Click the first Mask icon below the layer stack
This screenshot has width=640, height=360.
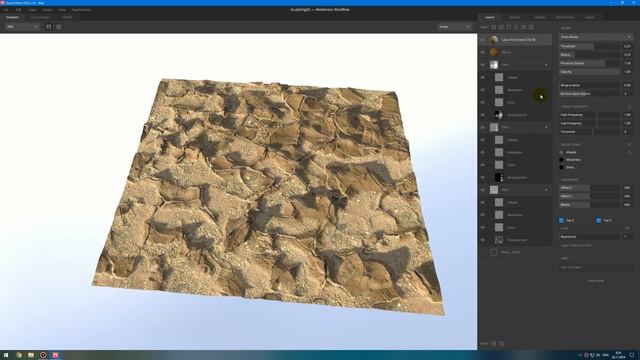pos(494,344)
